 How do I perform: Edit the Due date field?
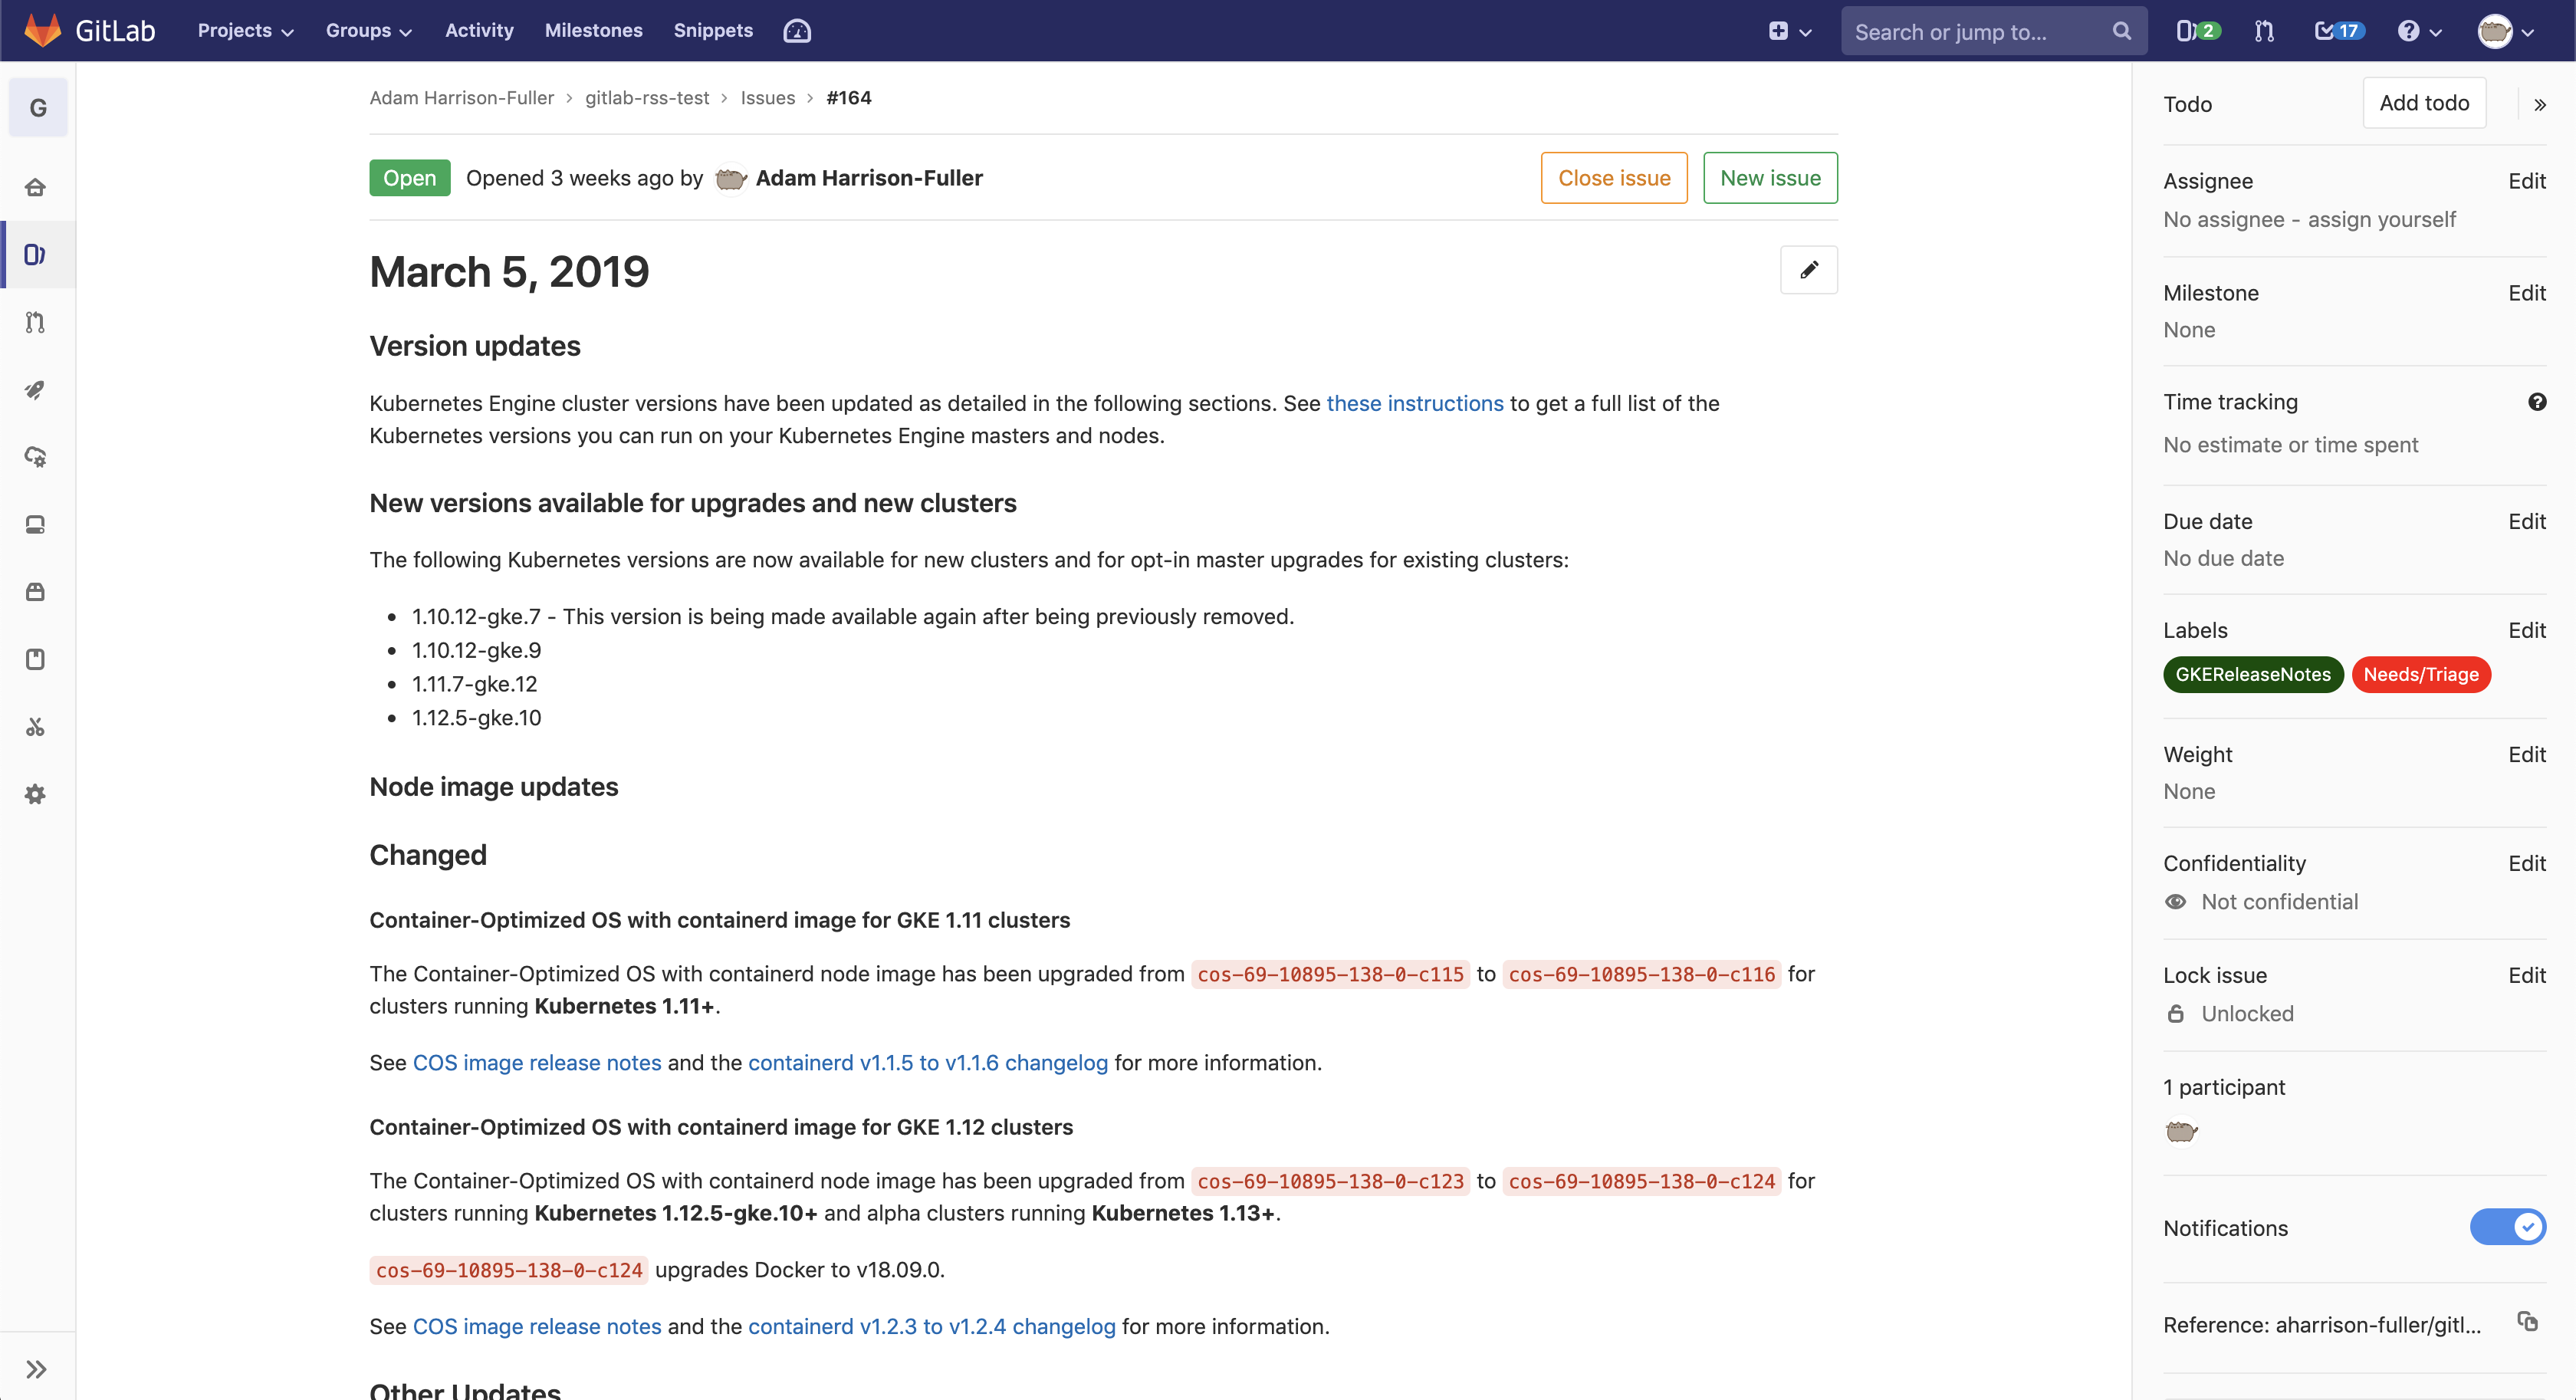(2526, 521)
